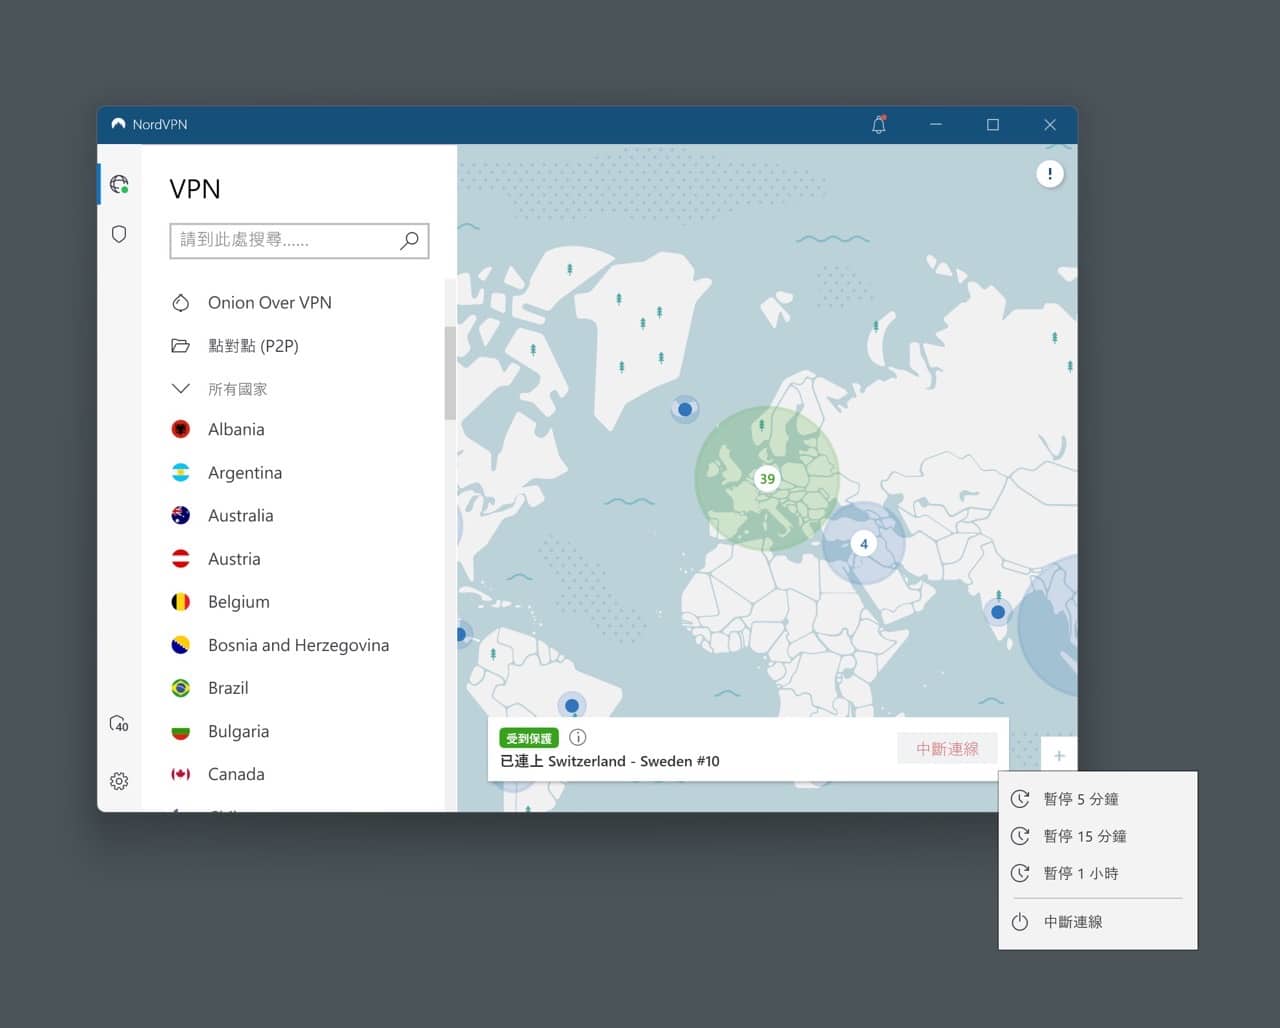Click the Iceland server dot on the map
This screenshot has width=1280, height=1028.
click(685, 409)
